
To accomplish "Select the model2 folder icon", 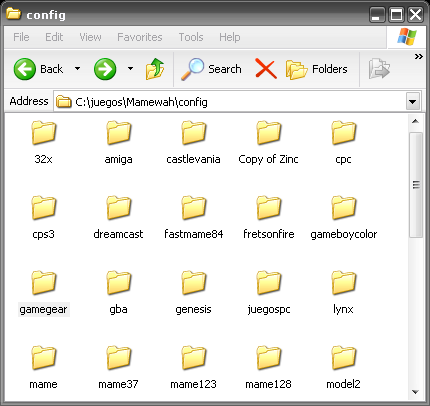I will coord(344,358).
